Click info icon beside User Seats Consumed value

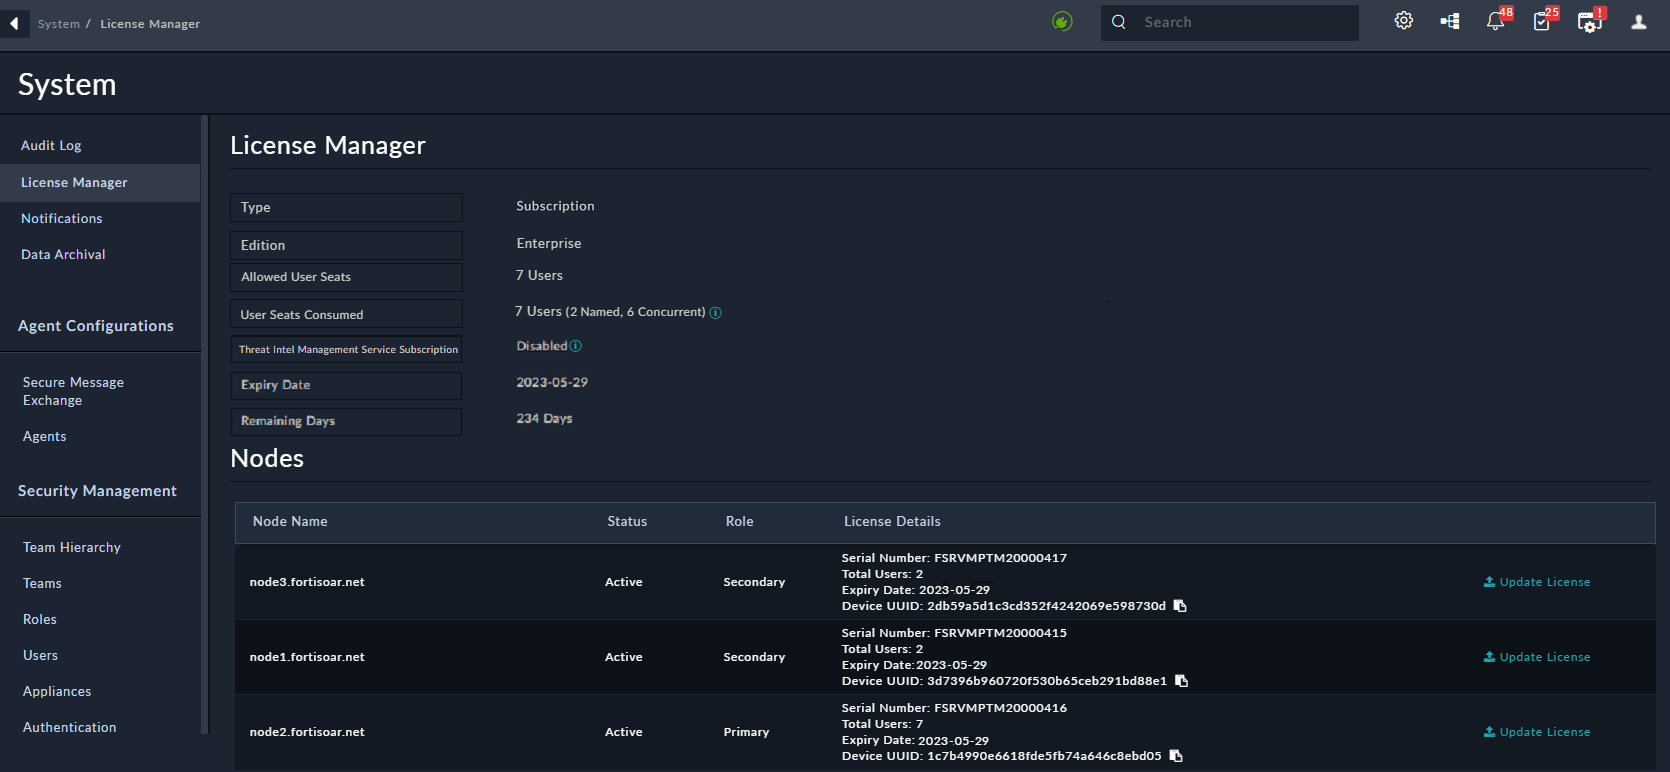(x=716, y=313)
